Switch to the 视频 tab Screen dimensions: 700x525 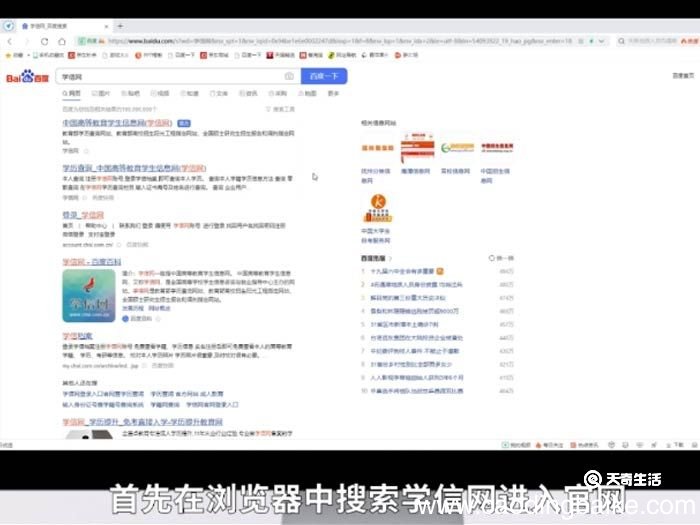coord(160,93)
